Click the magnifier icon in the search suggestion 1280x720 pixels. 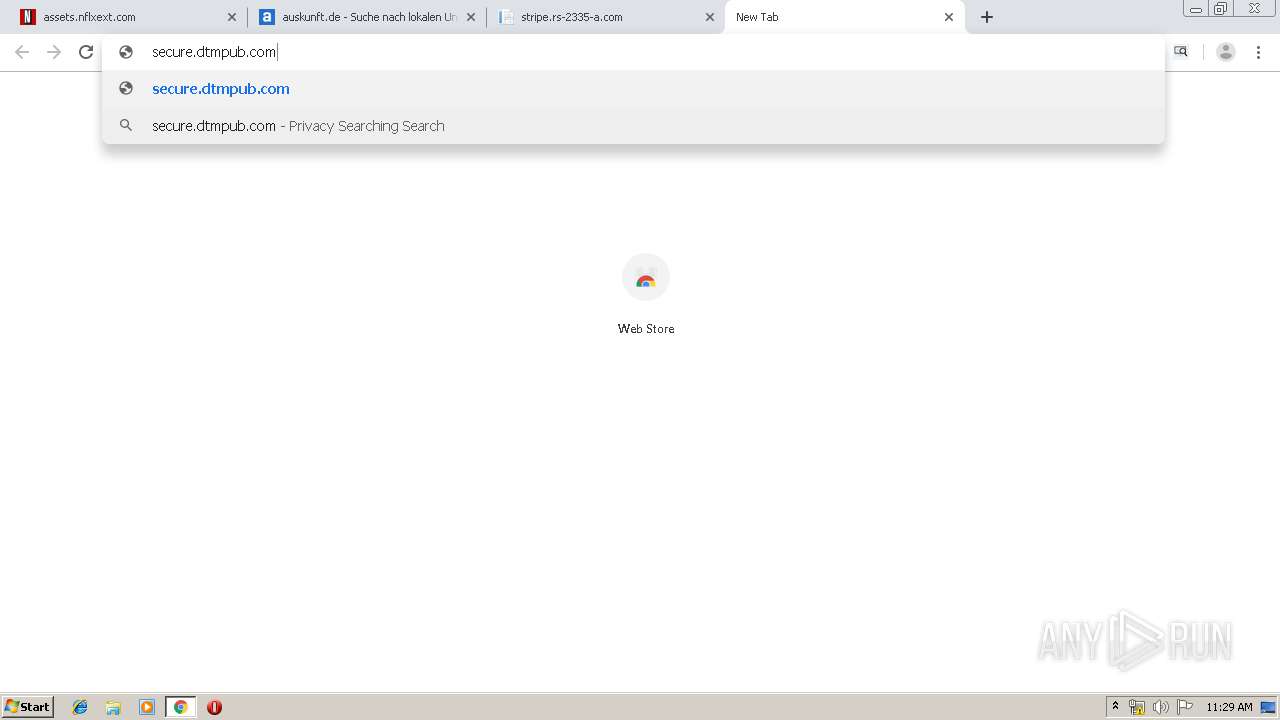pyautogui.click(x=126, y=126)
